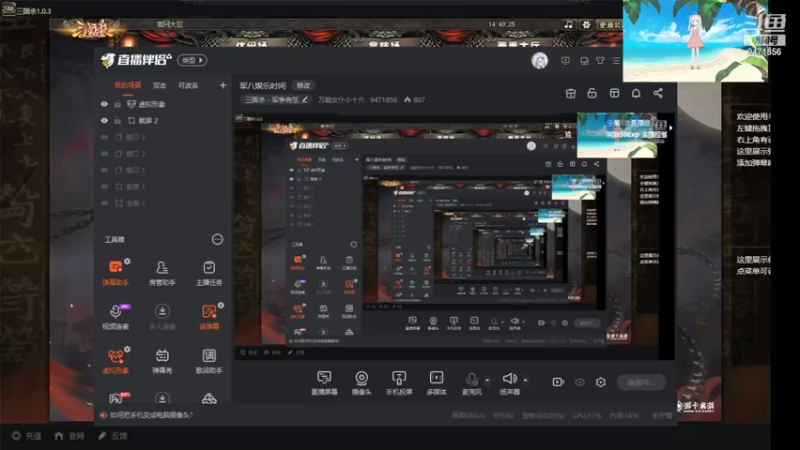Open the 官网 link at game bottom
800x450 pixels.
tap(69, 436)
